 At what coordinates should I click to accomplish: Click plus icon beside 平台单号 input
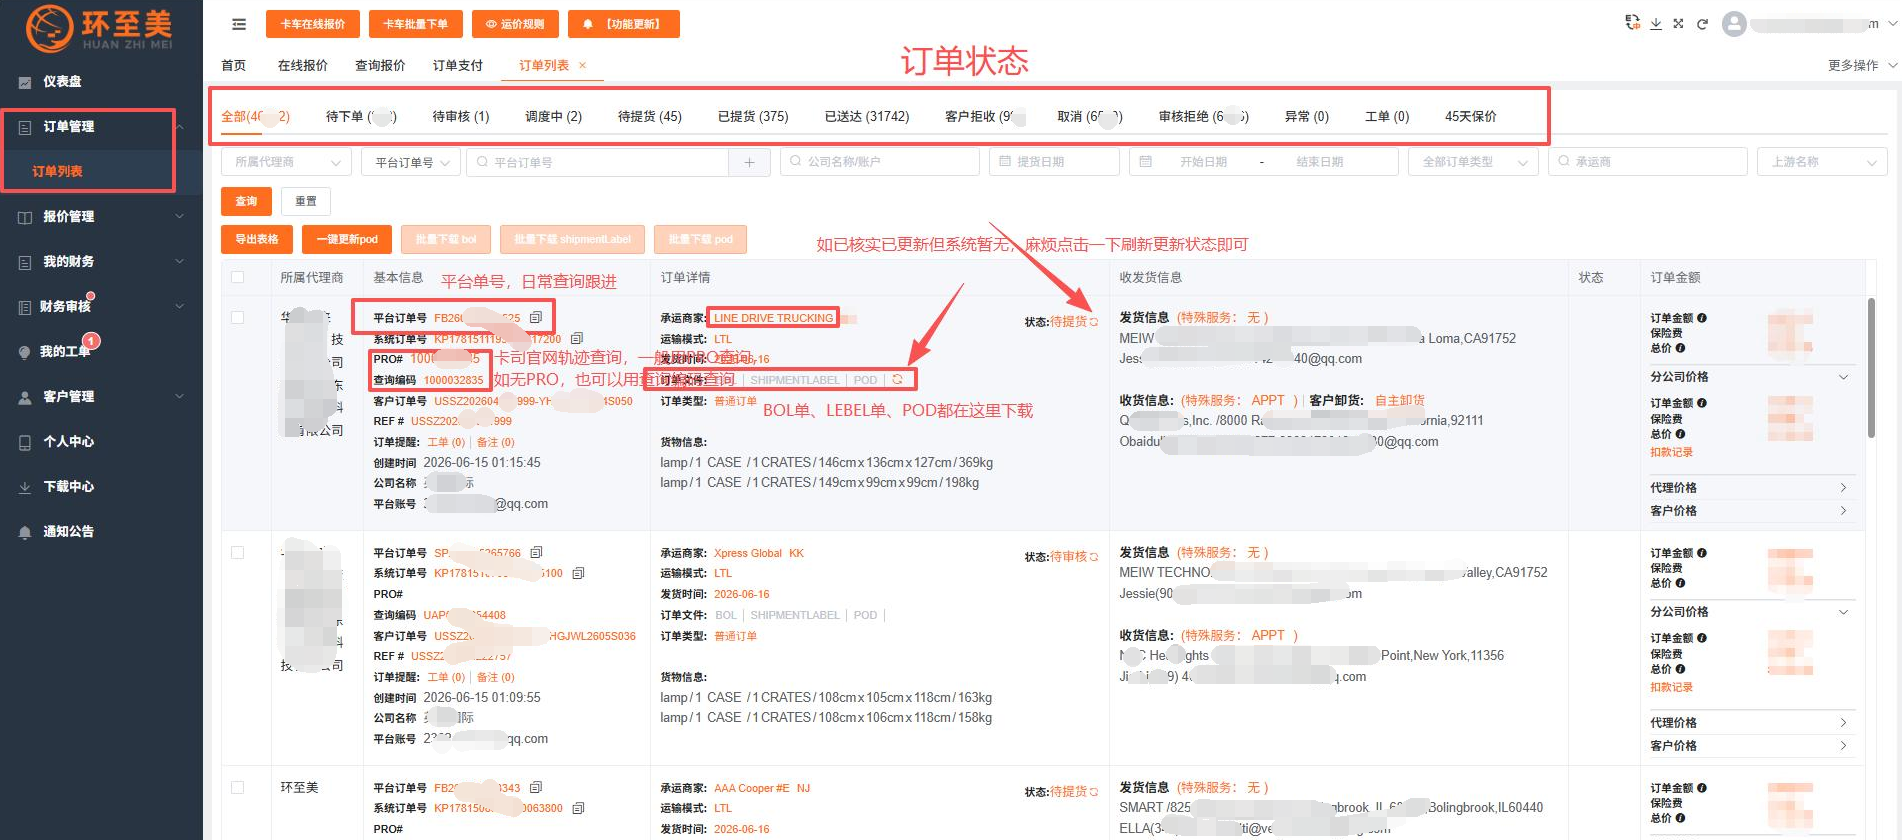coord(749,162)
